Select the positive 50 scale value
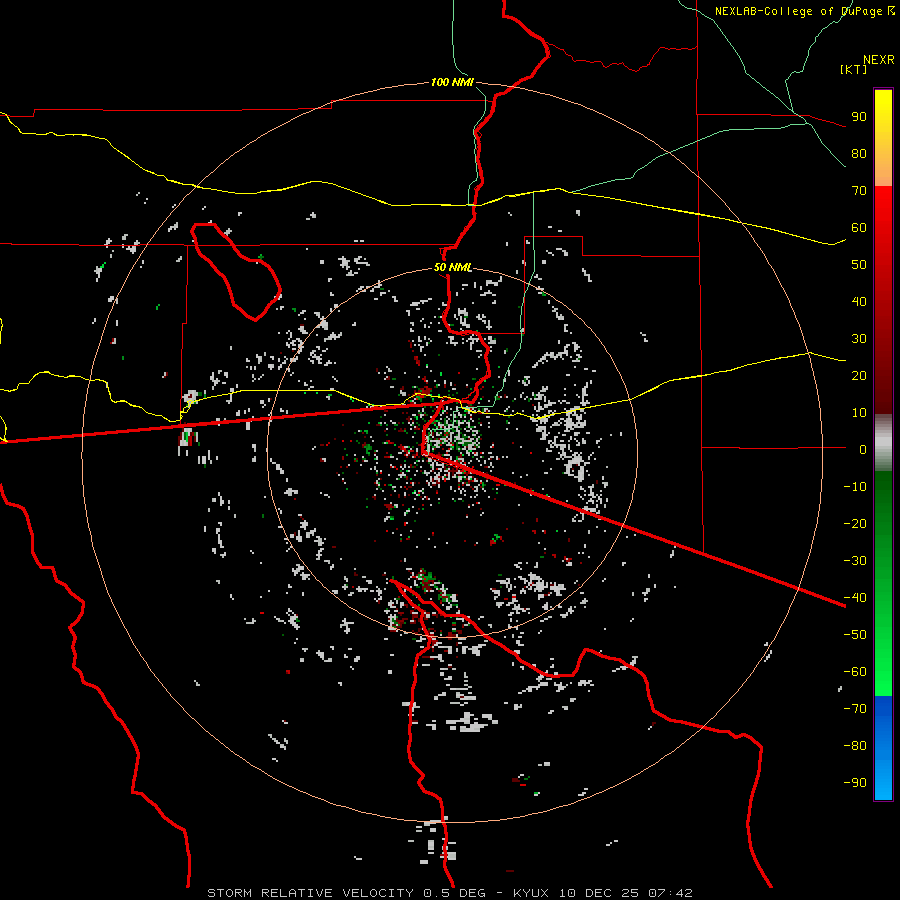The image size is (900, 900). coord(859,265)
